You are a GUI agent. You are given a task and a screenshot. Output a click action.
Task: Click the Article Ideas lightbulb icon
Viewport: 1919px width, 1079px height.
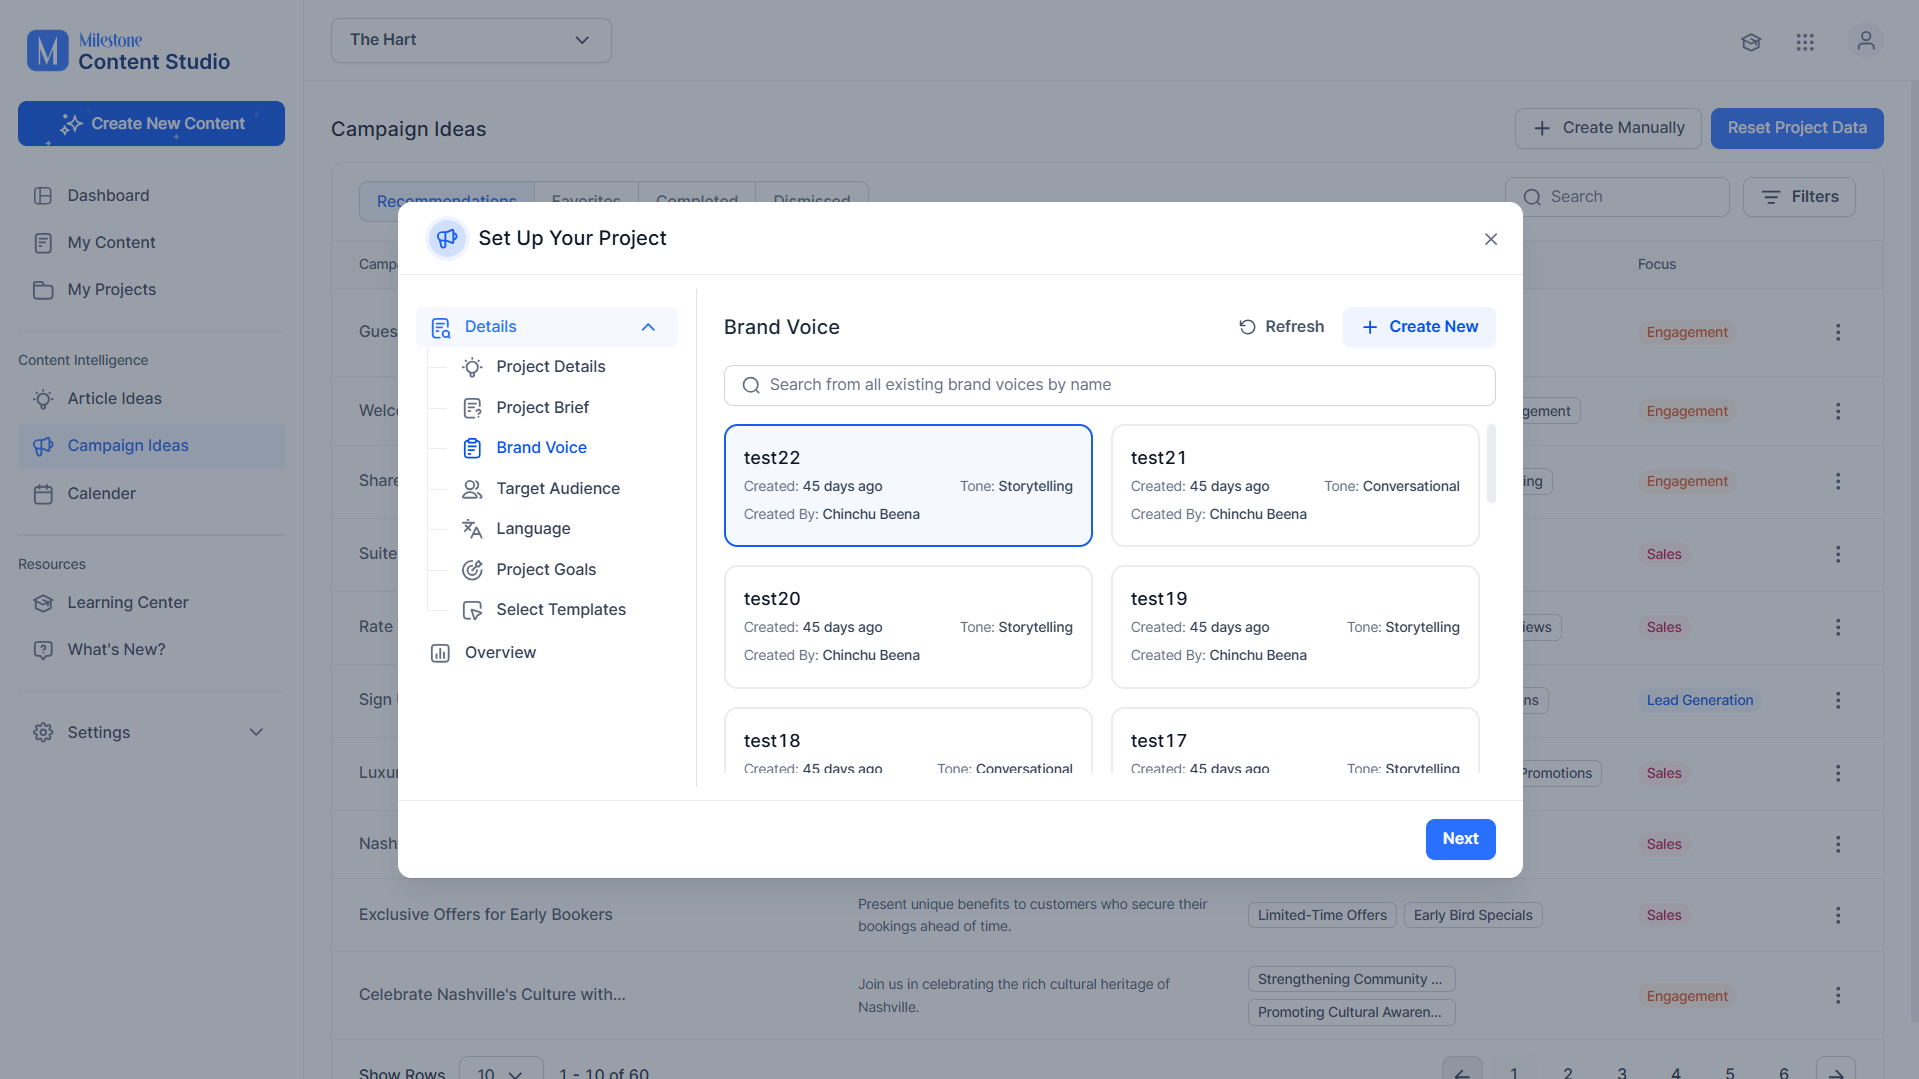(x=43, y=399)
